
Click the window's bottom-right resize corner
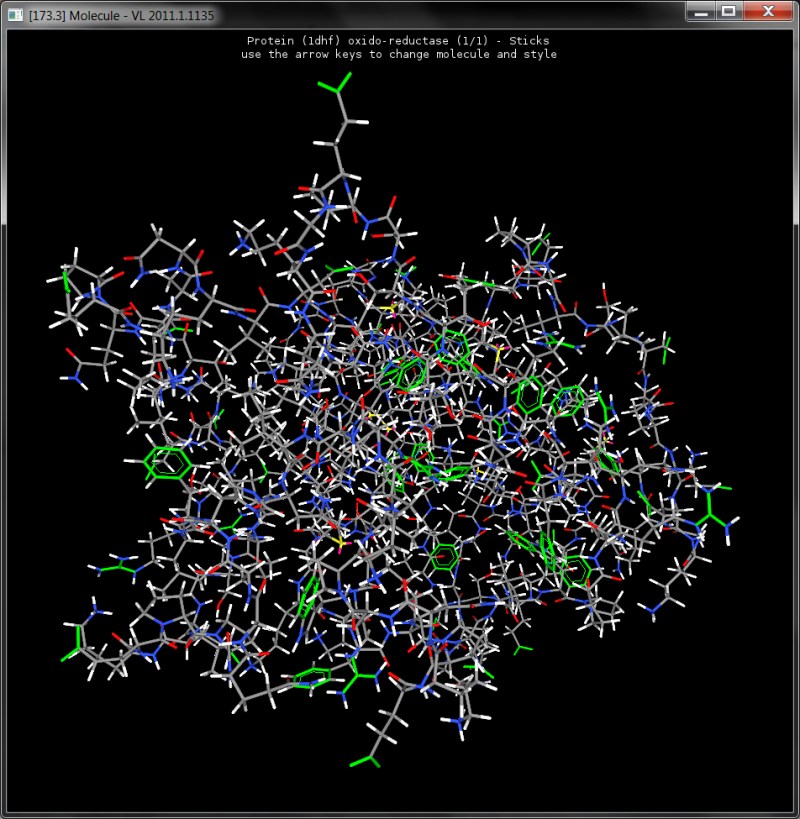pyautogui.click(x=794, y=813)
